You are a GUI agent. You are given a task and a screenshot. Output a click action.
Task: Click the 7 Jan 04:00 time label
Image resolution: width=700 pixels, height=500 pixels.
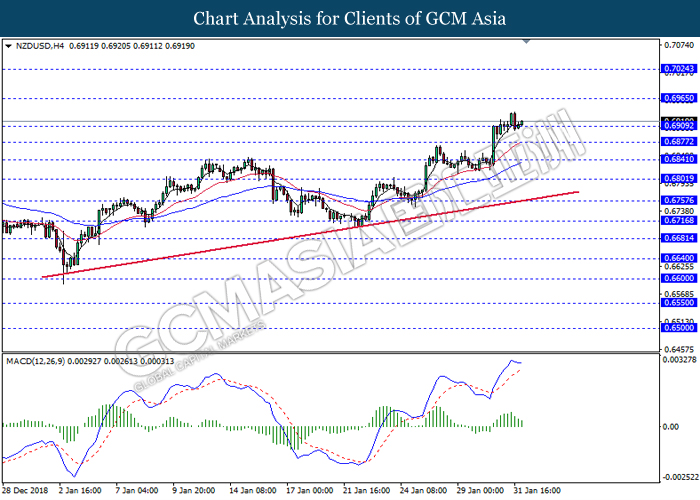click(137, 491)
